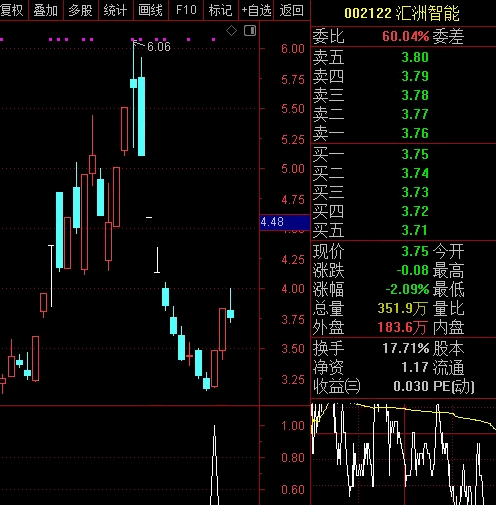496x505 pixels.
Task: Click the 复权 toolbar button
Action: [x=12, y=10]
